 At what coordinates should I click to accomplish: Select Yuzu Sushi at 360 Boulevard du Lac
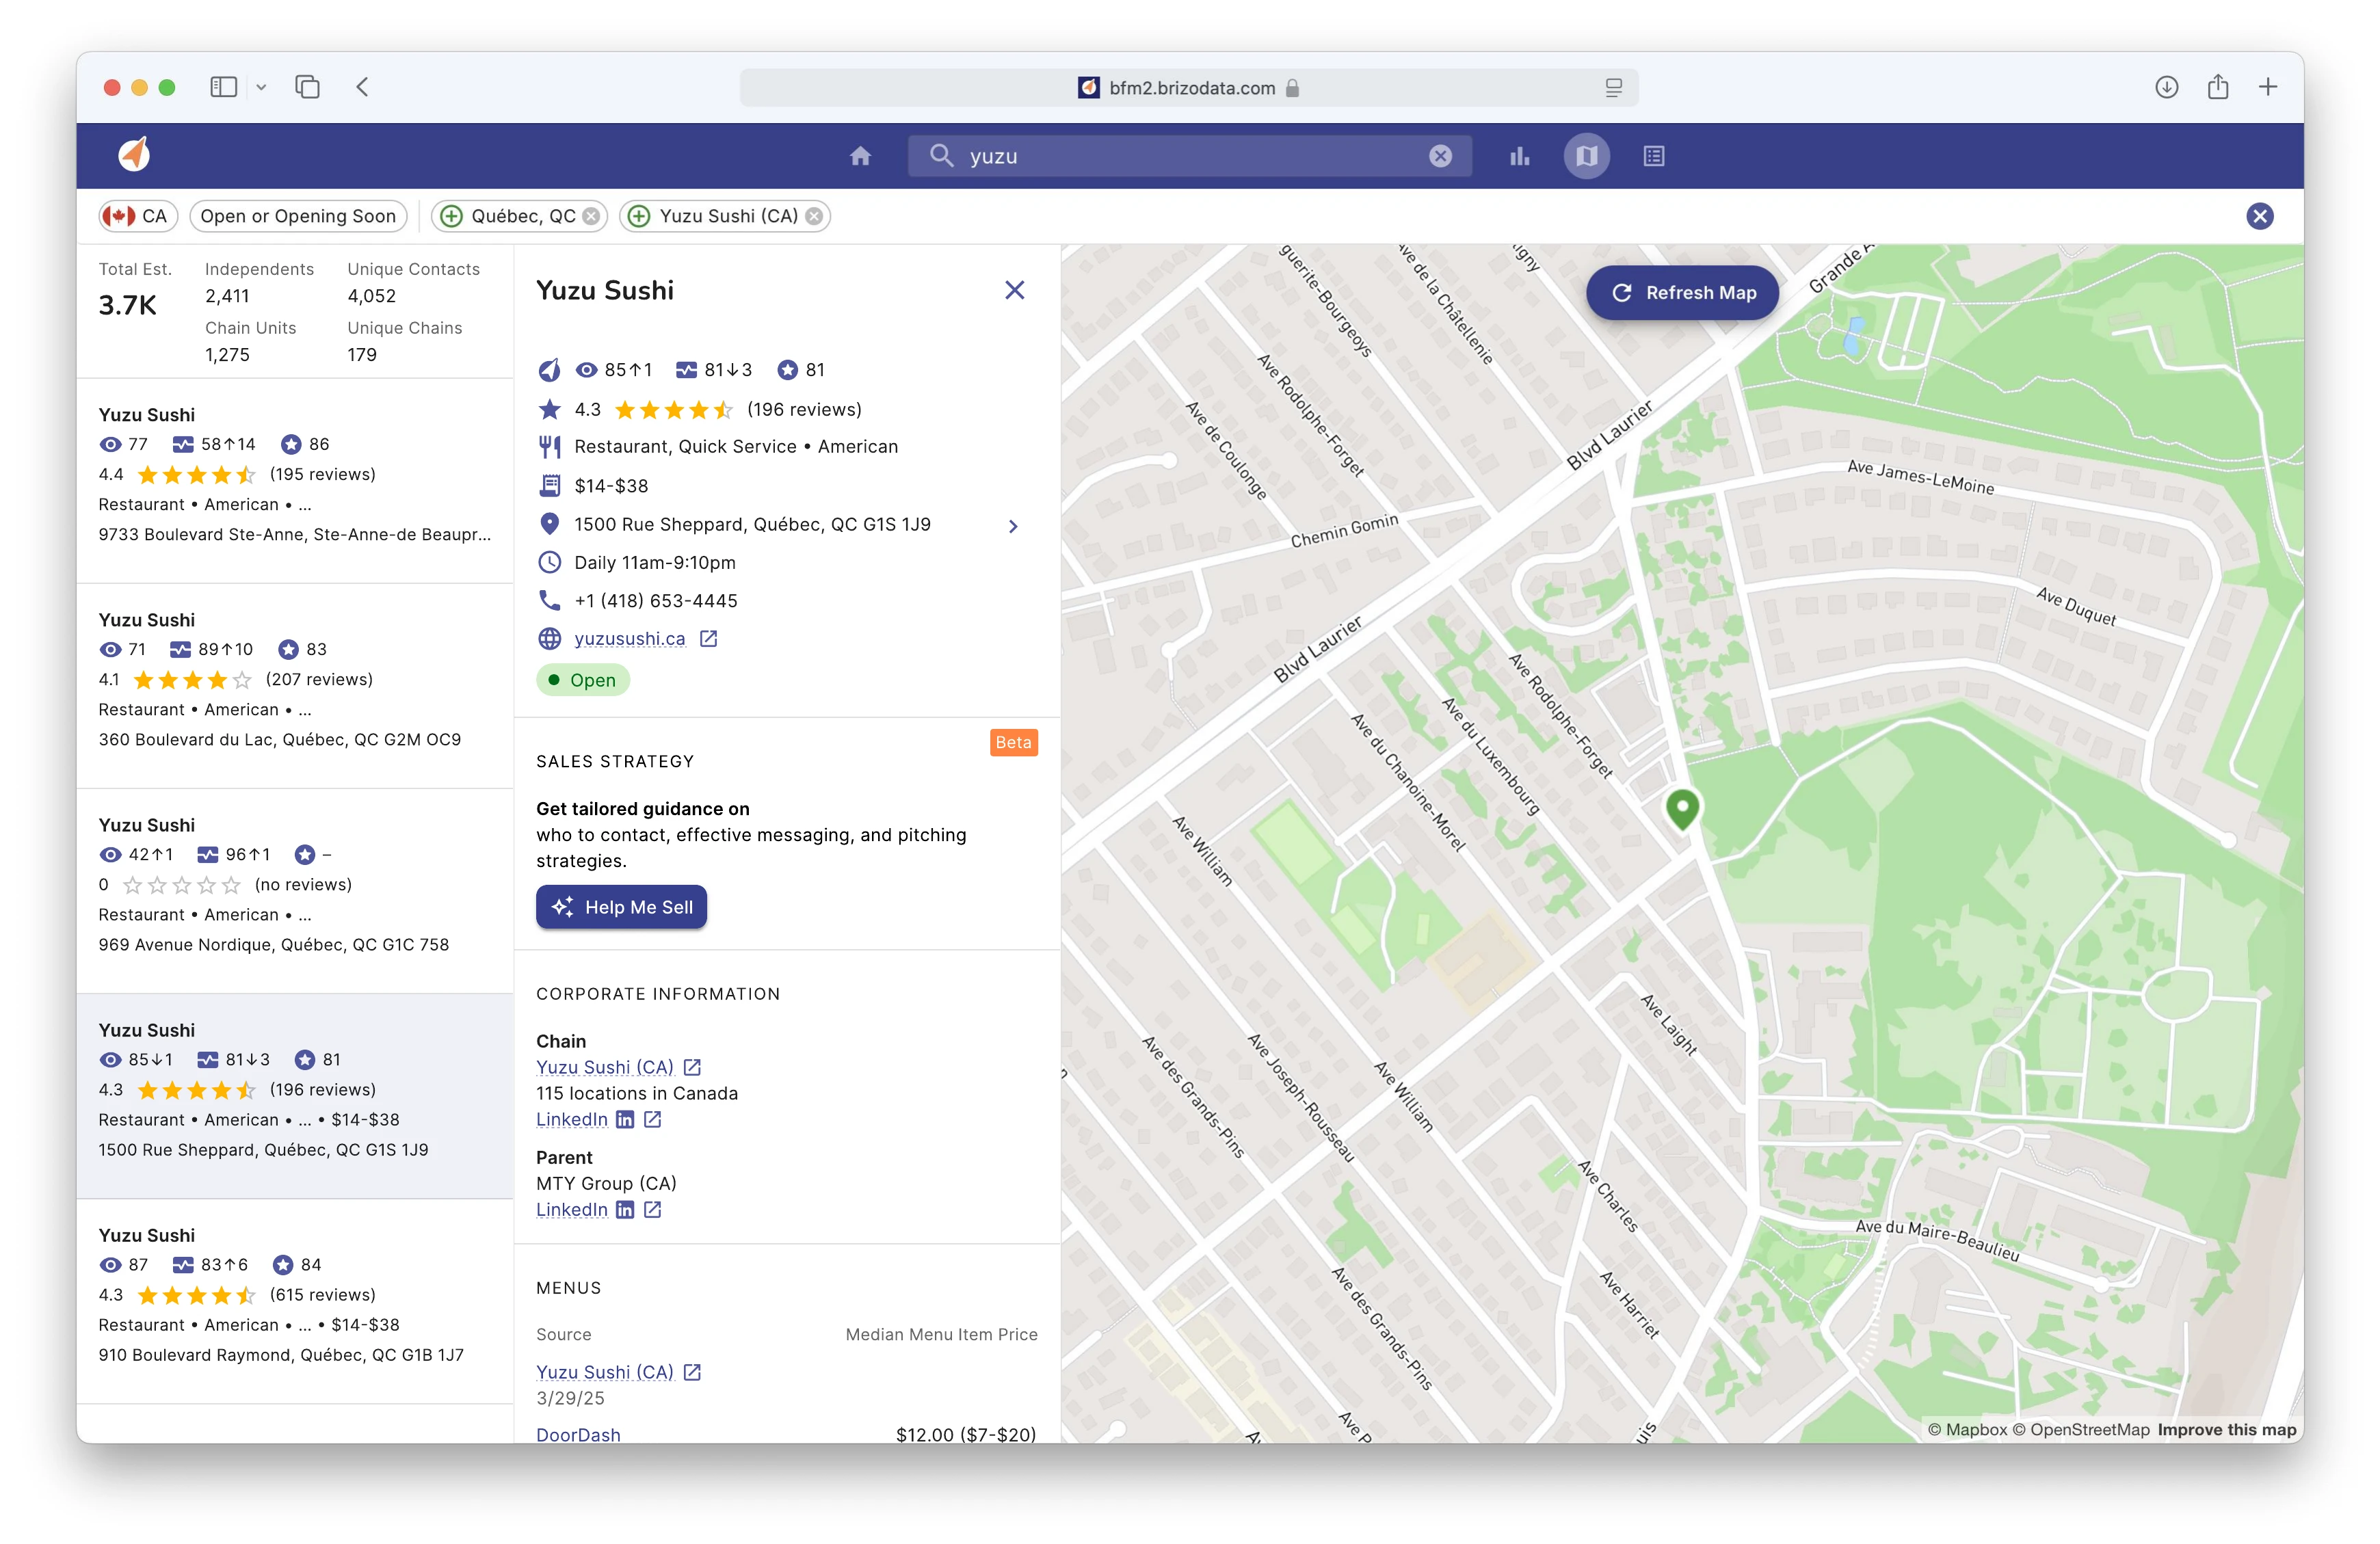pyautogui.click(x=295, y=685)
